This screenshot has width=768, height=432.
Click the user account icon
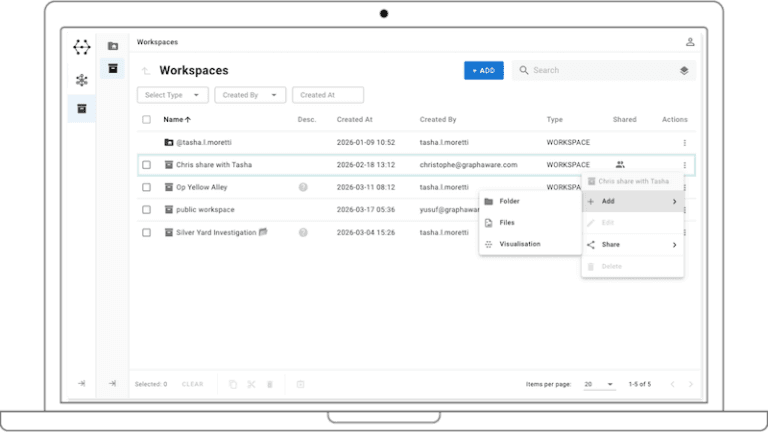click(690, 42)
